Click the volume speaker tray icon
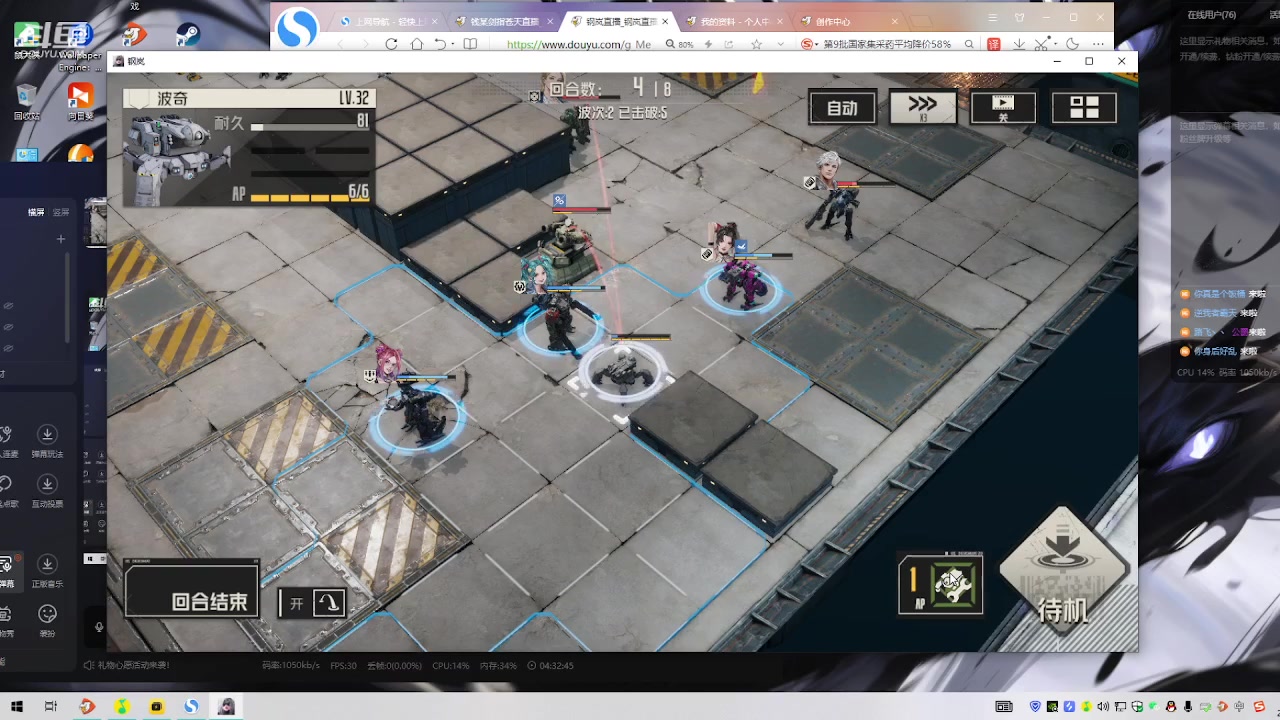 (x=1103, y=707)
